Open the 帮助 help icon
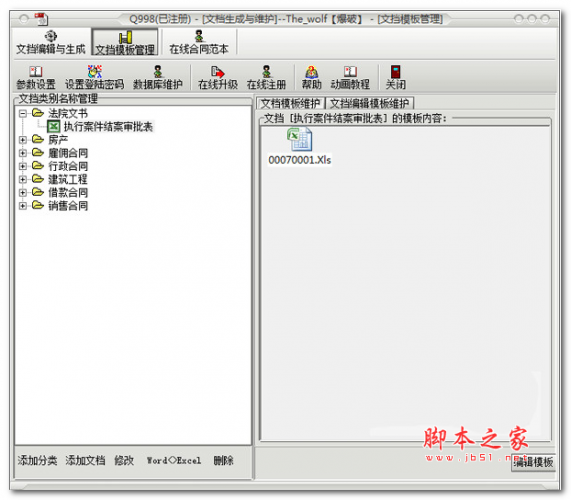The height and width of the screenshot is (500, 571). point(311,72)
